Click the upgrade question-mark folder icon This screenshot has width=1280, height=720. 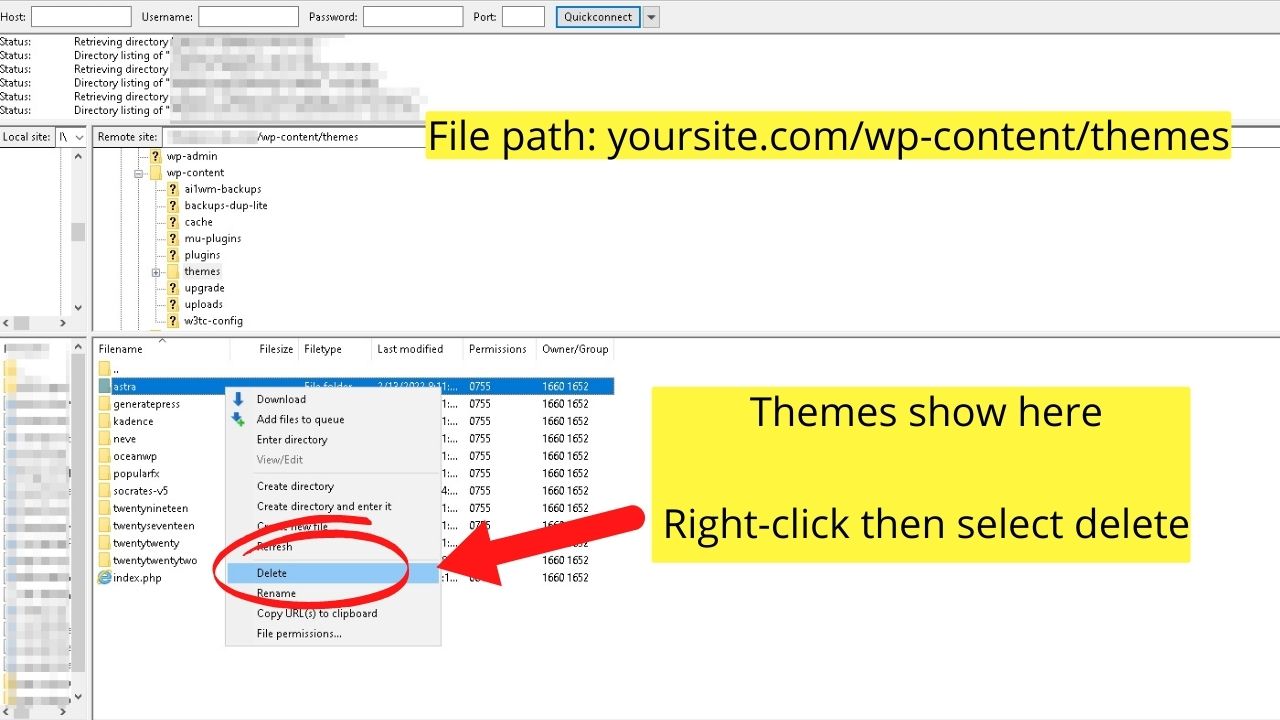coord(174,288)
